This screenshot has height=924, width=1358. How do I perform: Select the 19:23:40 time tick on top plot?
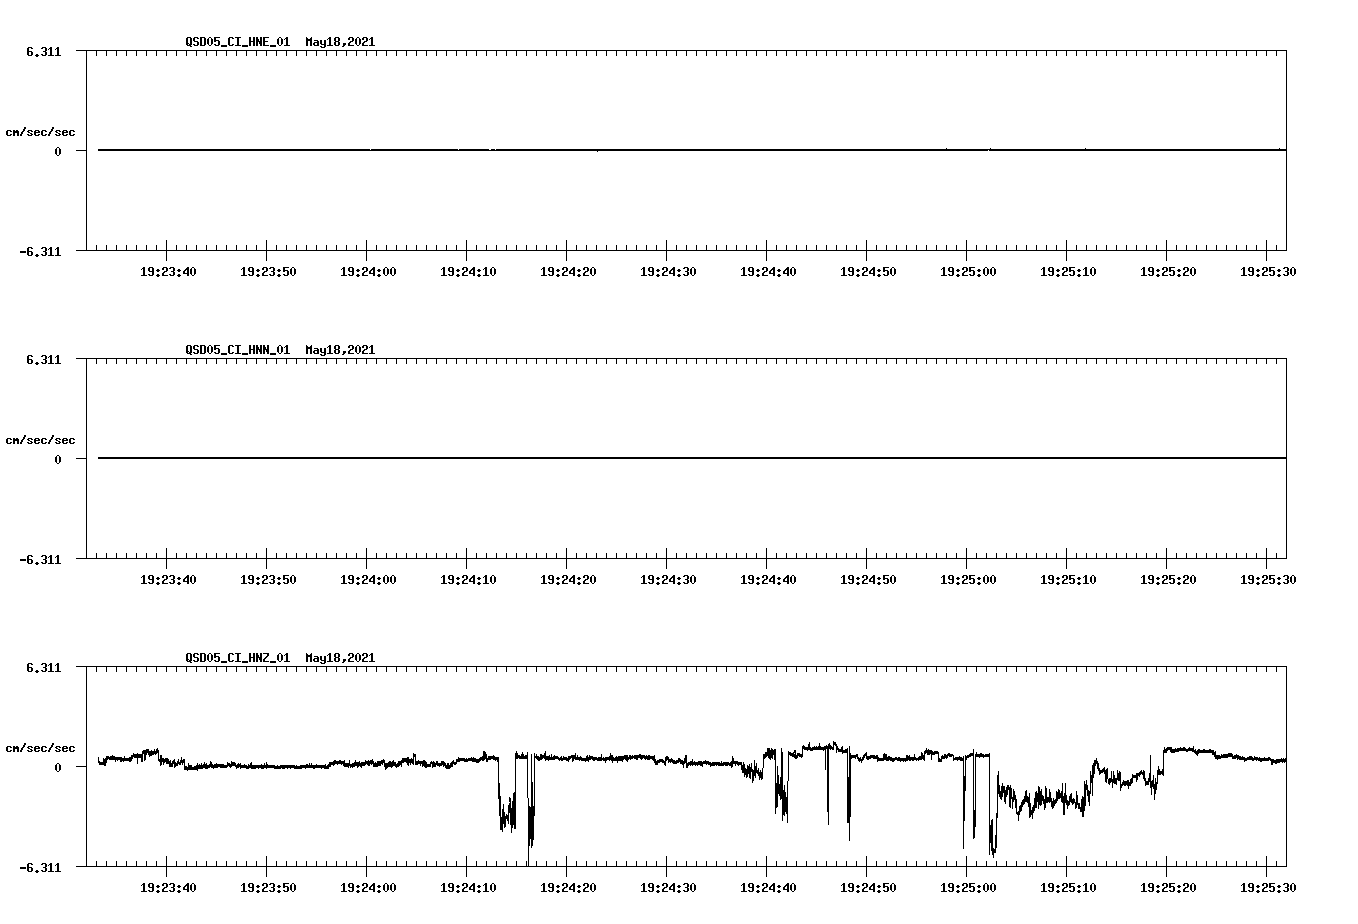(x=171, y=269)
